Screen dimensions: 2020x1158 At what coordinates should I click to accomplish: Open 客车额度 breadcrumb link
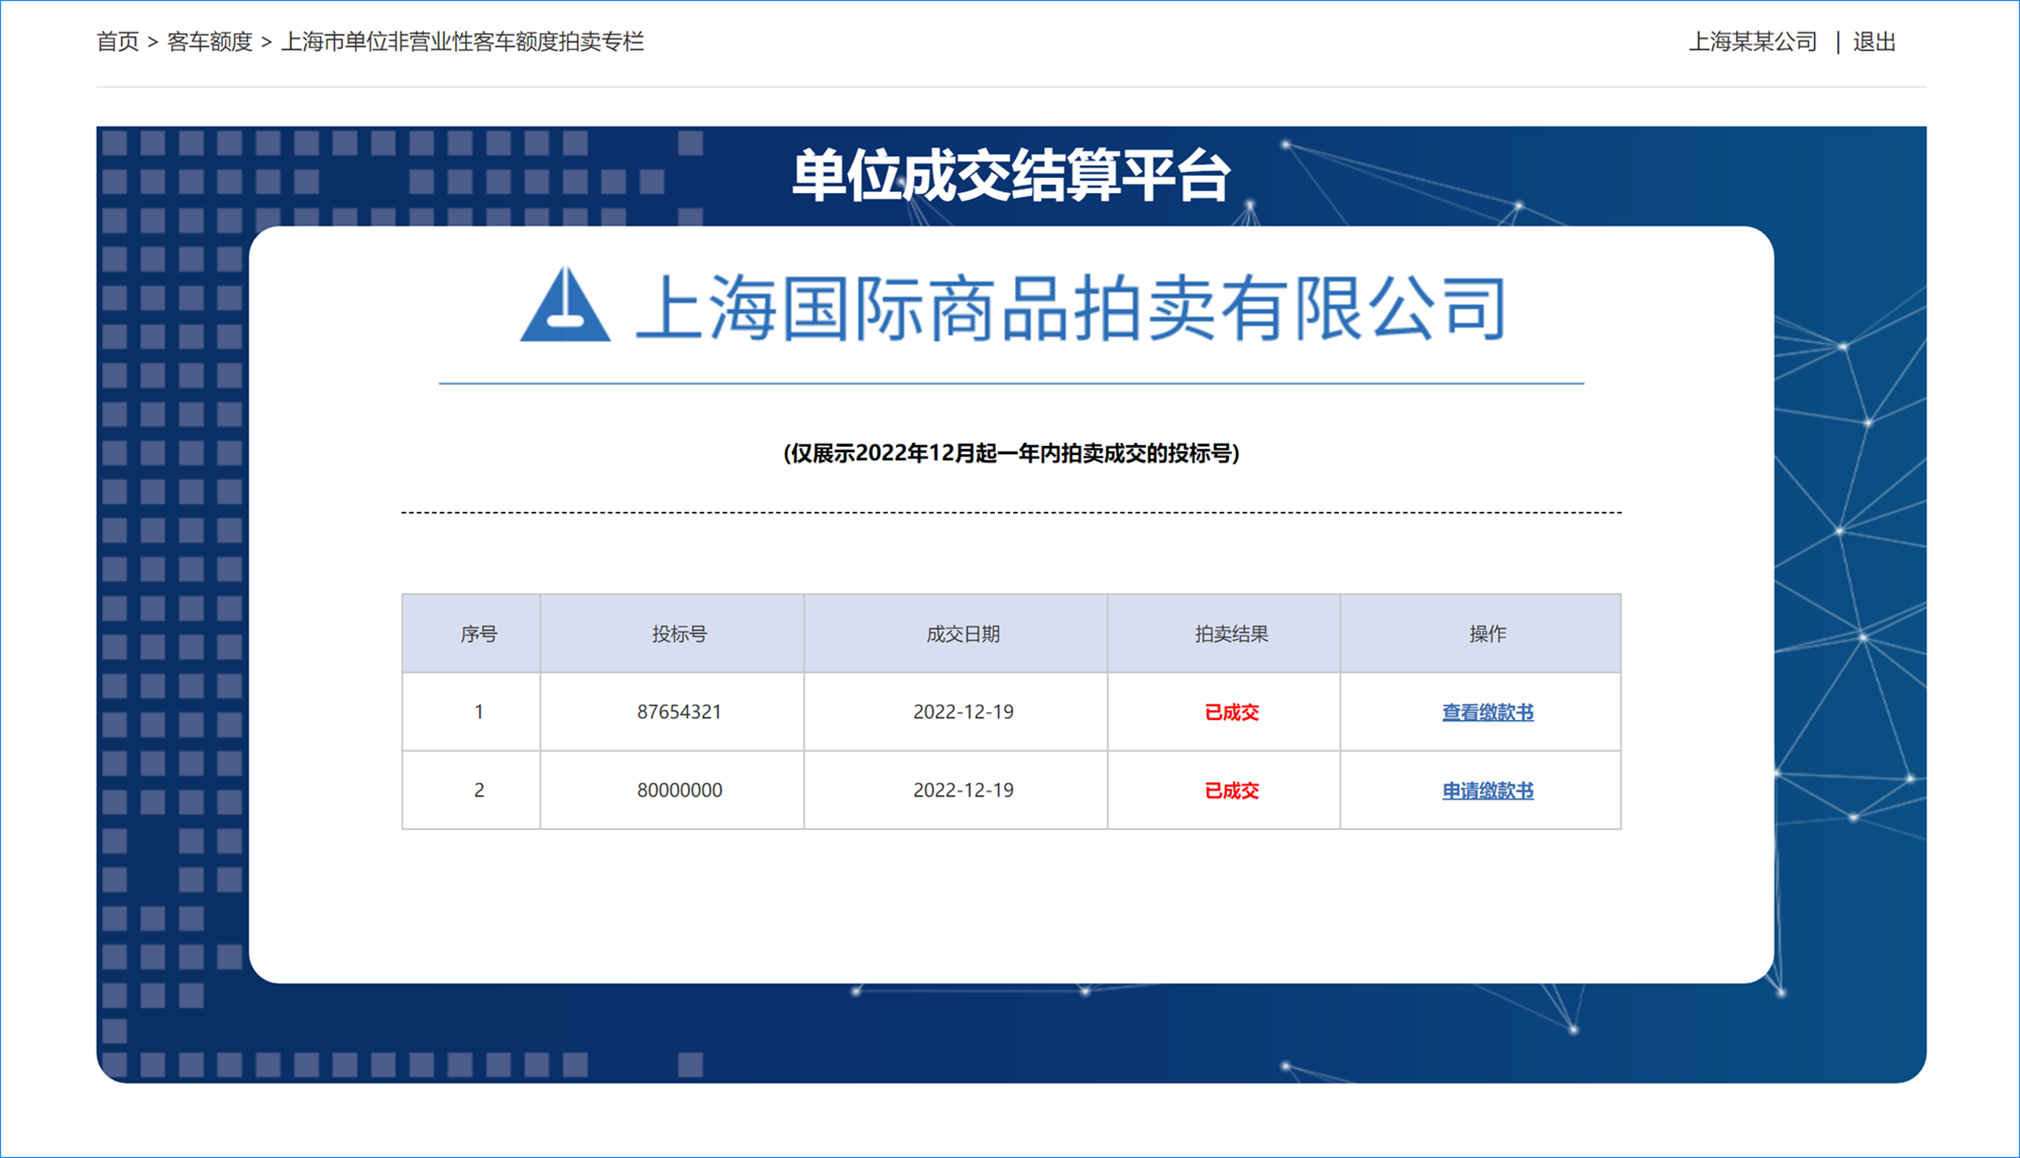[x=209, y=42]
